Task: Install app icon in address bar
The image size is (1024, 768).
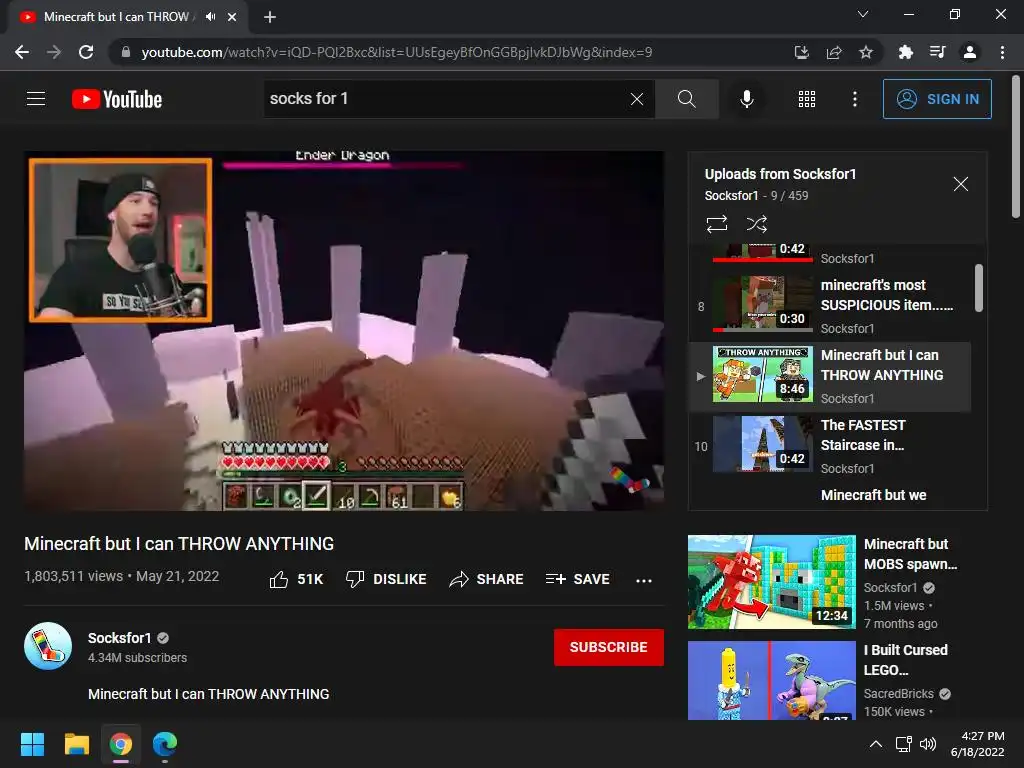Action: 801,52
